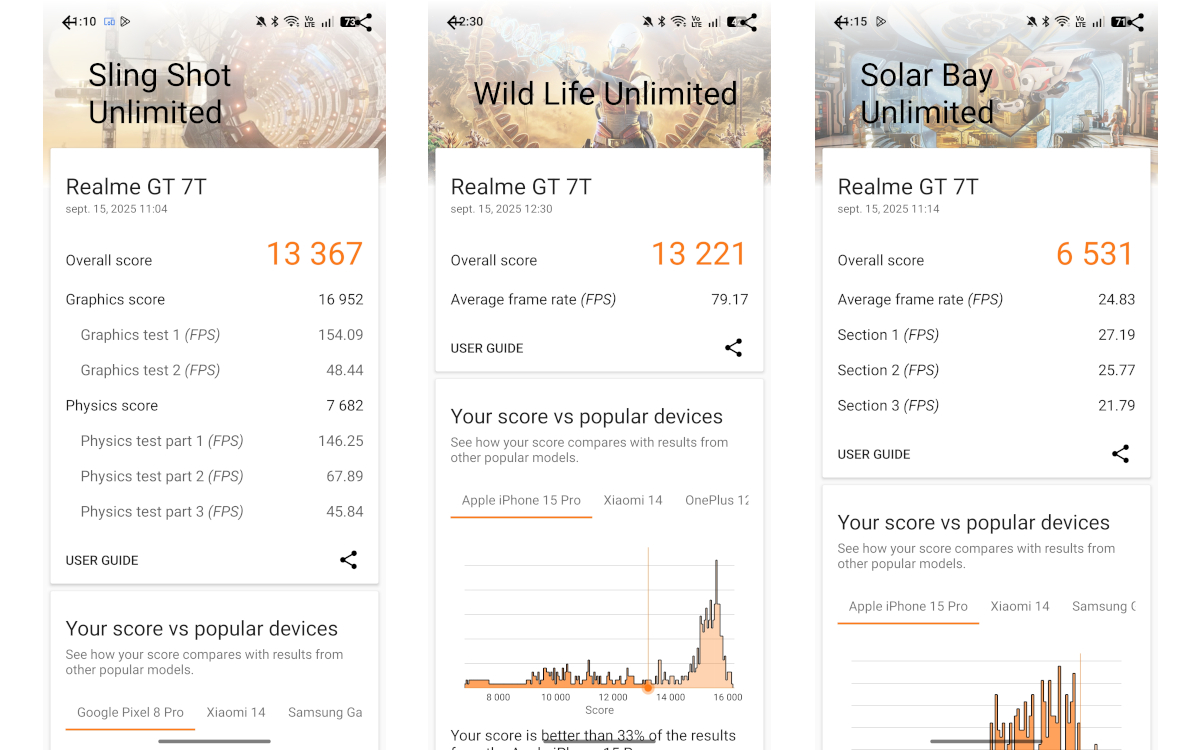Share the Wild Life result card score
Image resolution: width=1200 pixels, height=750 pixels.
[733, 348]
